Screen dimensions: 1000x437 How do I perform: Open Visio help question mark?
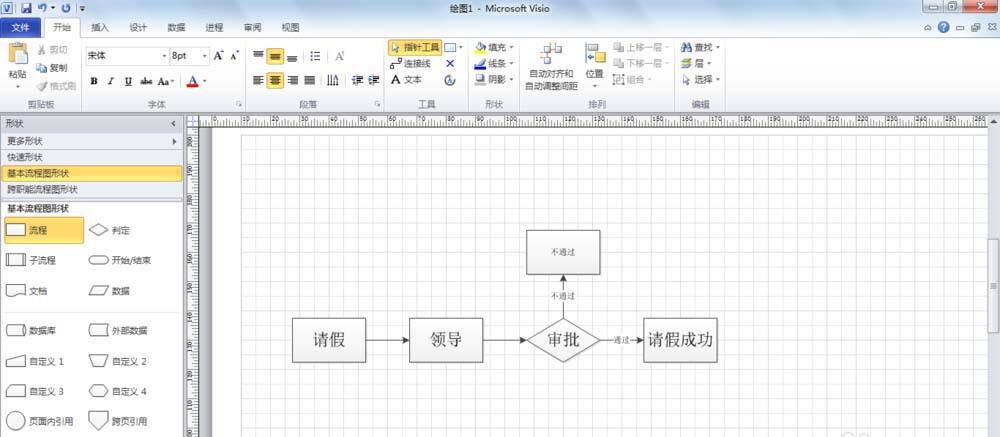point(944,27)
